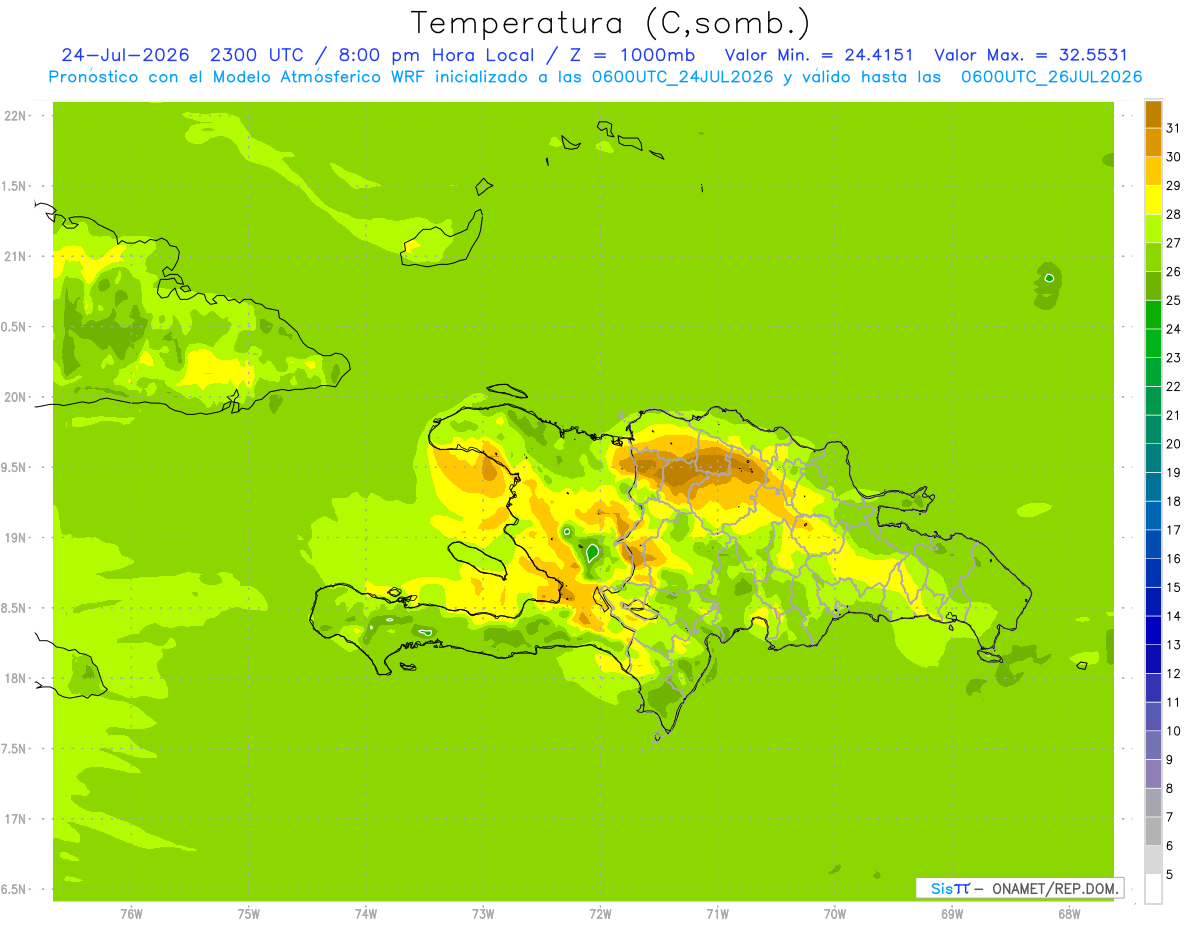
Task: Select the '76W' longitude label
Action: pos(131,914)
